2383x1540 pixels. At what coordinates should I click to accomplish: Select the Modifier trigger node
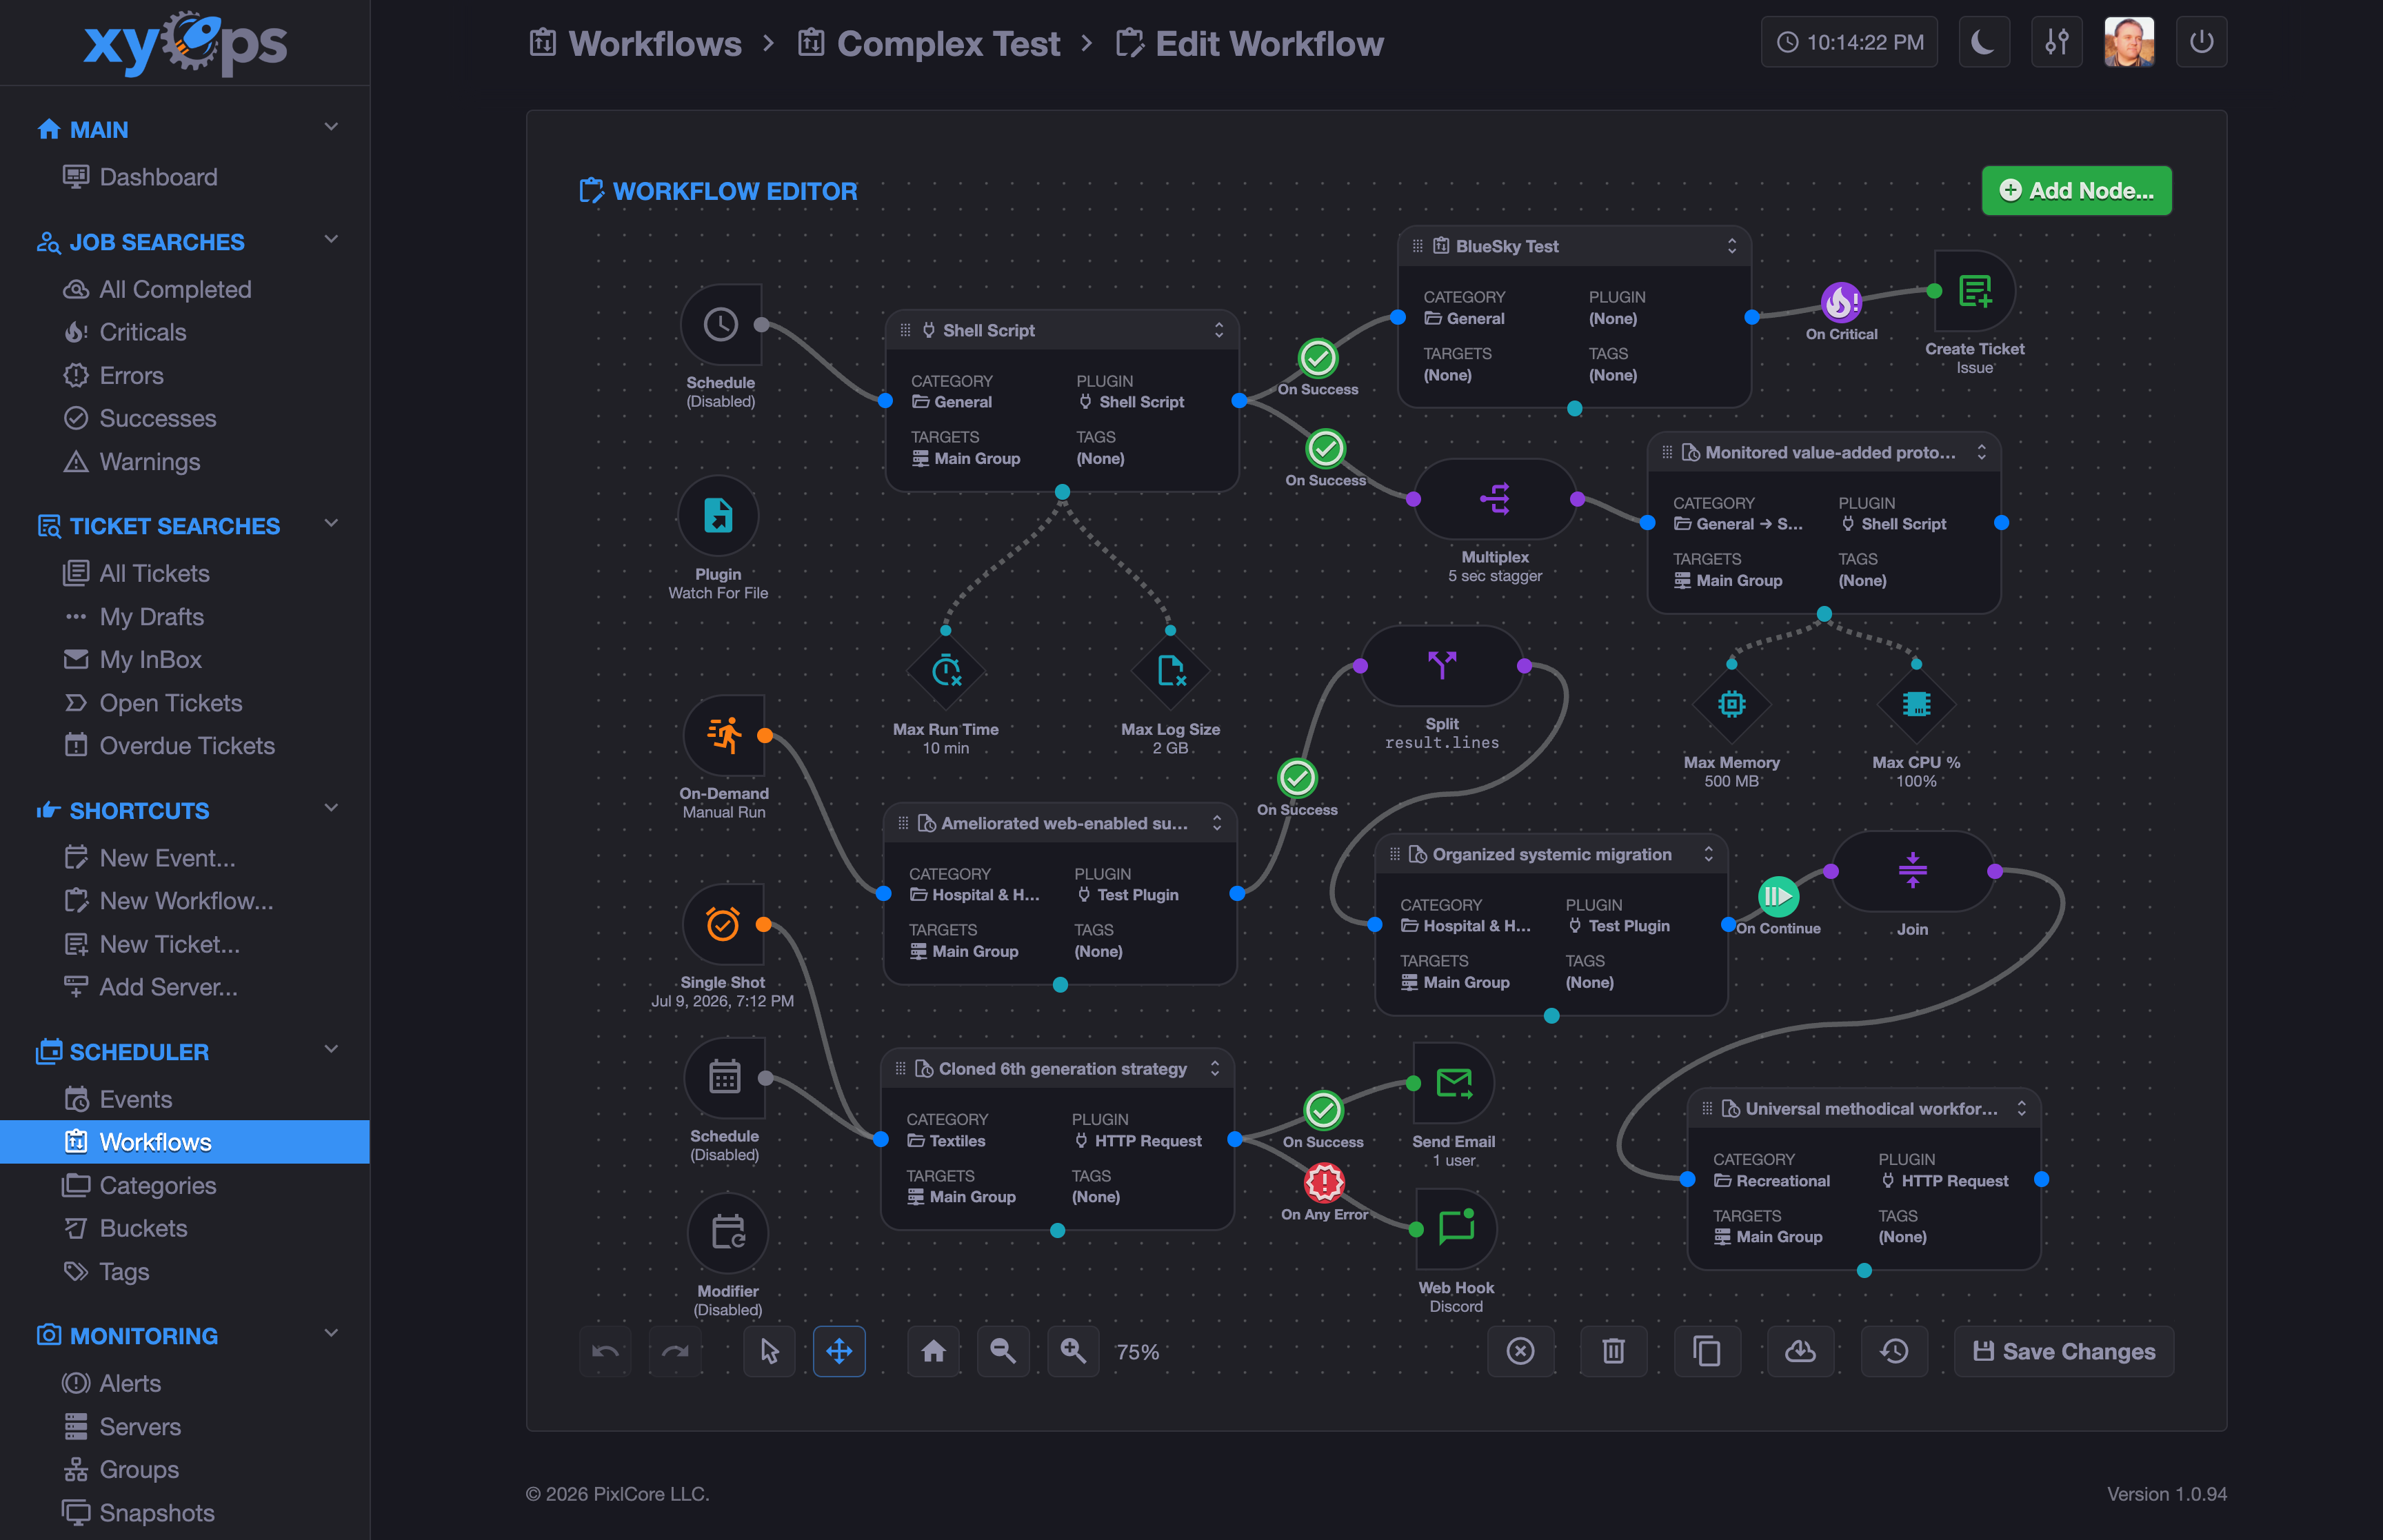click(x=728, y=1233)
